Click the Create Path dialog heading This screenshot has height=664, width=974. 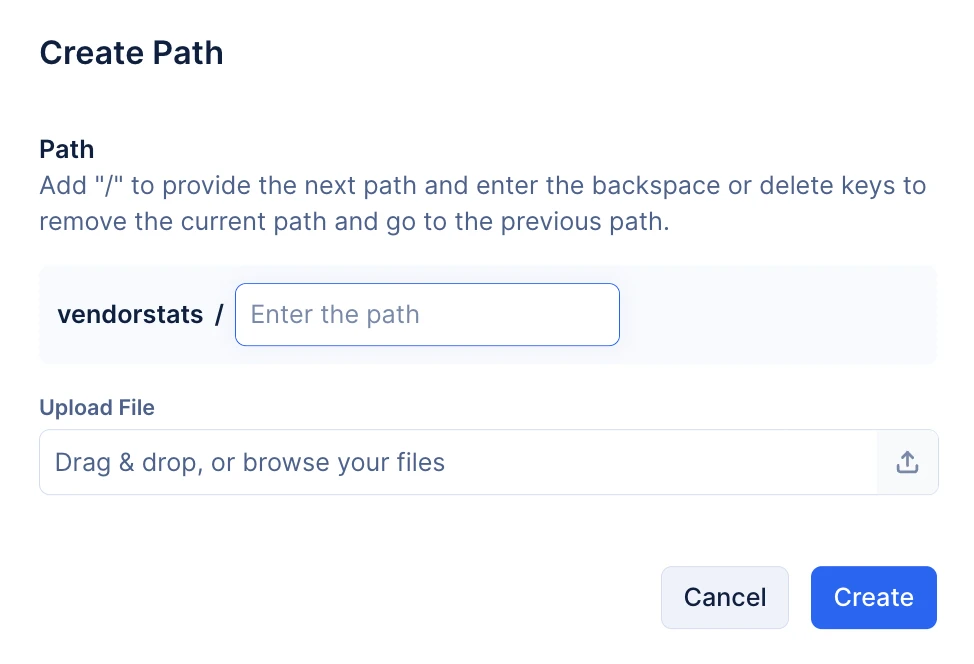pos(131,53)
